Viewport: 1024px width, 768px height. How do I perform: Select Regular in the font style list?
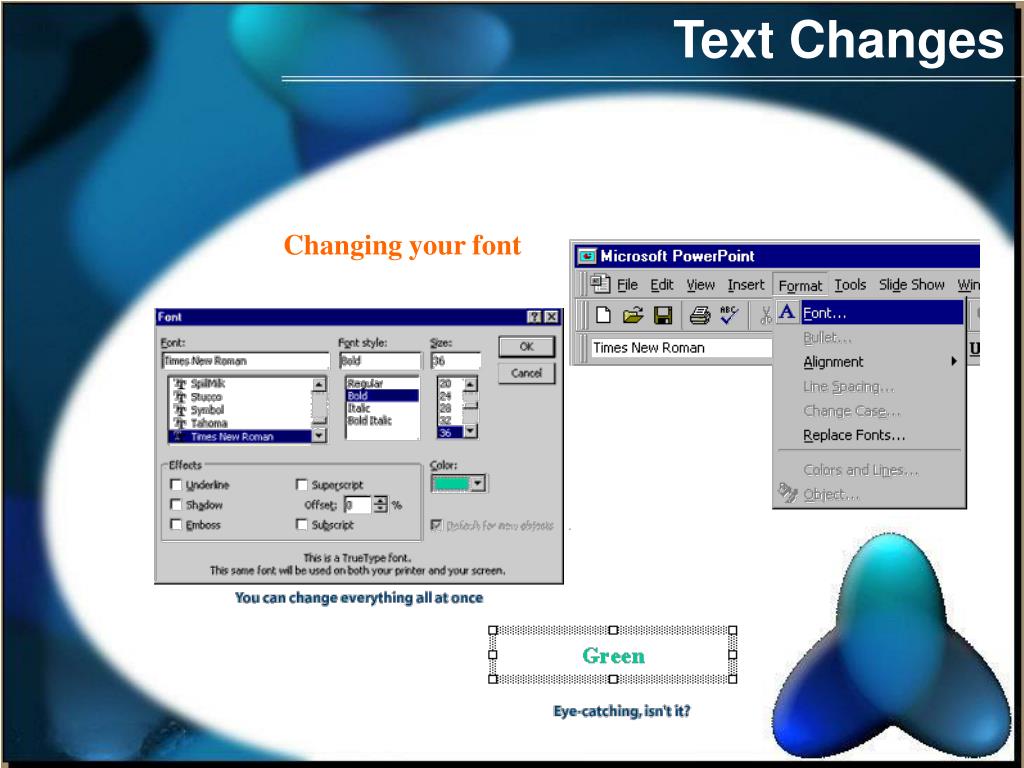tap(382, 383)
